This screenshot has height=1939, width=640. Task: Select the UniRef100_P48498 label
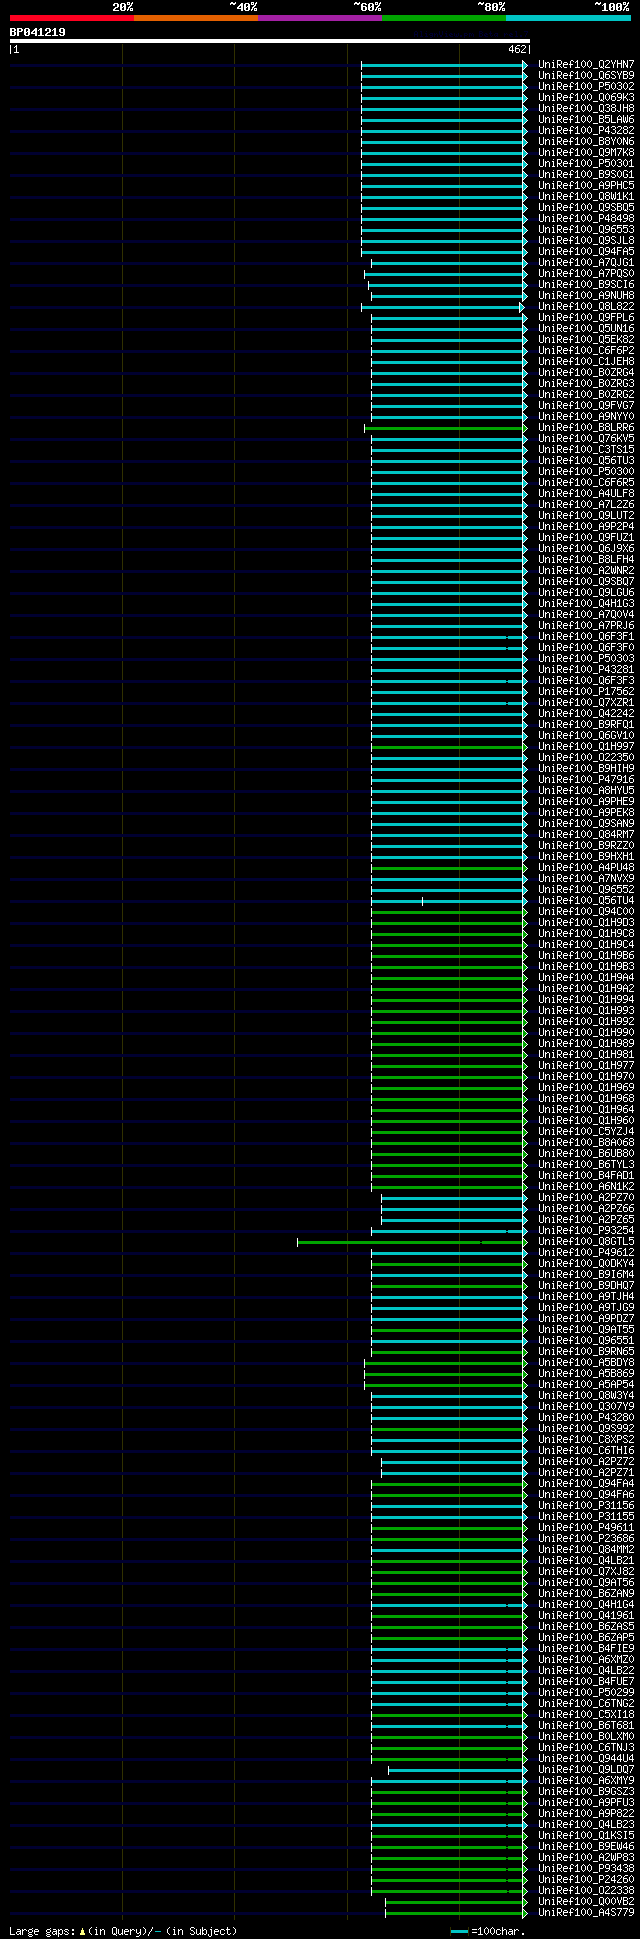tap(586, 218)
